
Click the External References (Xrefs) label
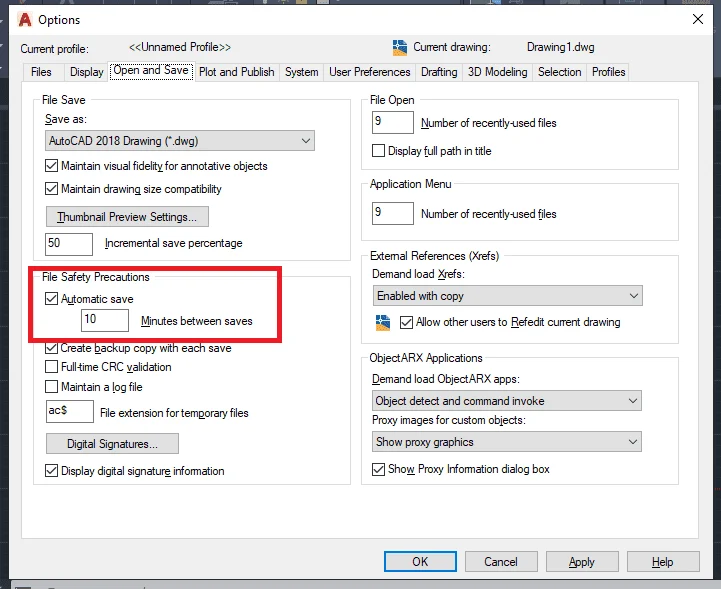click(x=435, y=256)
